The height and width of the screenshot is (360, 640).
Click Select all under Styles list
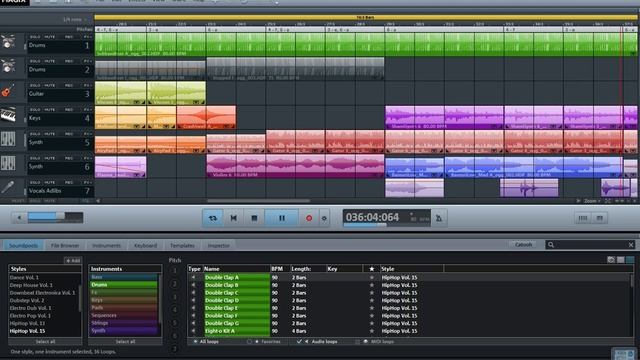(x=45, y=342)
